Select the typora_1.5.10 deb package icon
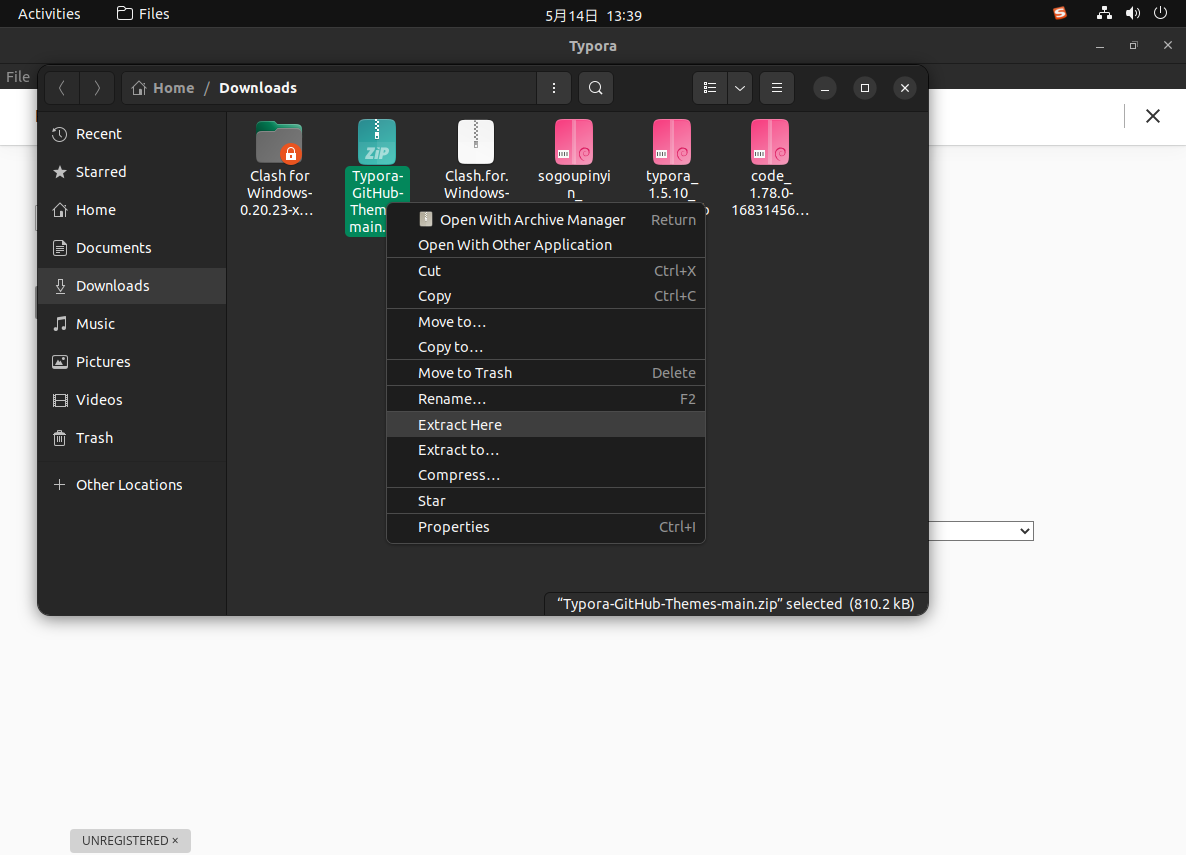This screenshot has height=855, width=1186. (x=672, y=142)
